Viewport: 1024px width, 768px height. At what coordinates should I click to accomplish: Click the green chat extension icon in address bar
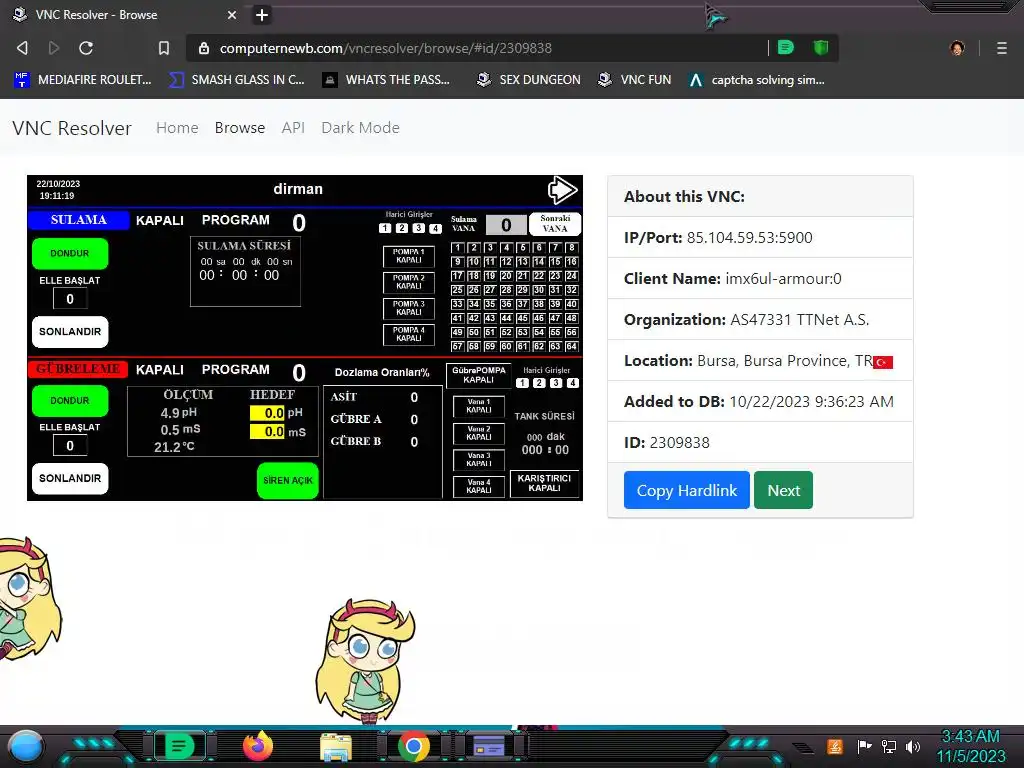pyautogui.click(x=786, y=48)
